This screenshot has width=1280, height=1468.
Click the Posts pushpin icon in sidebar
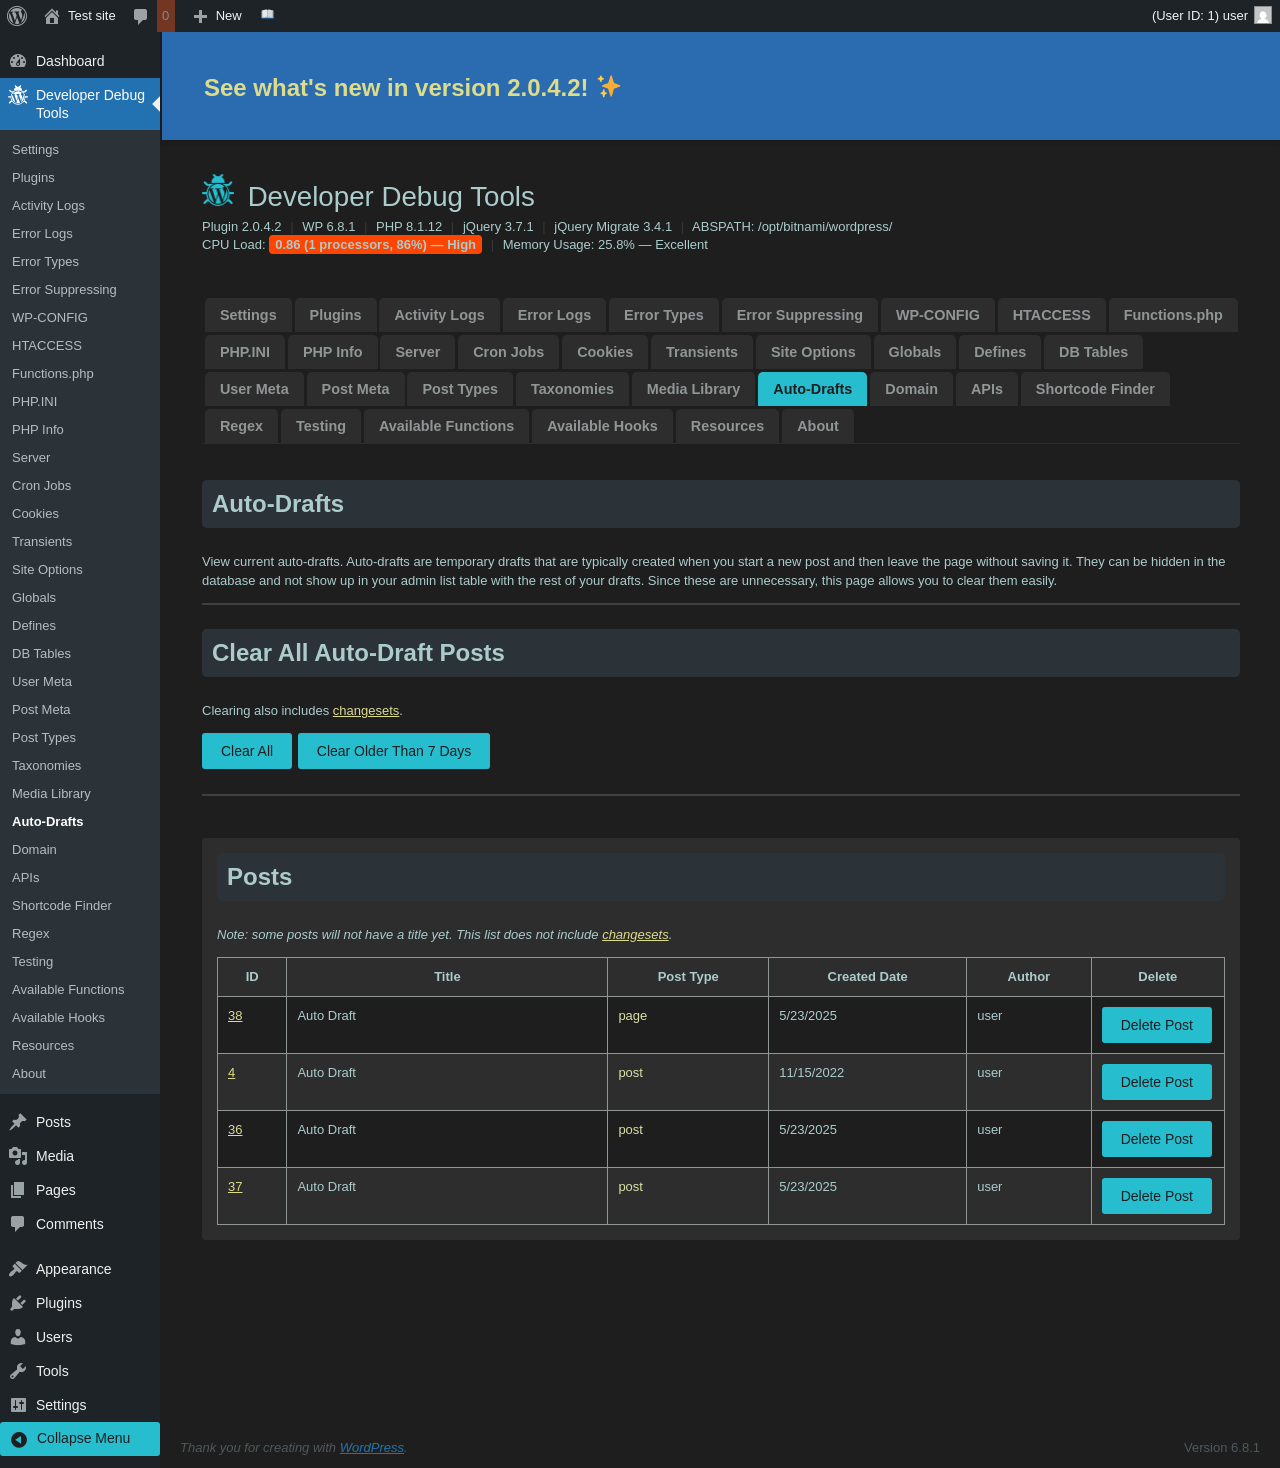18,1122
